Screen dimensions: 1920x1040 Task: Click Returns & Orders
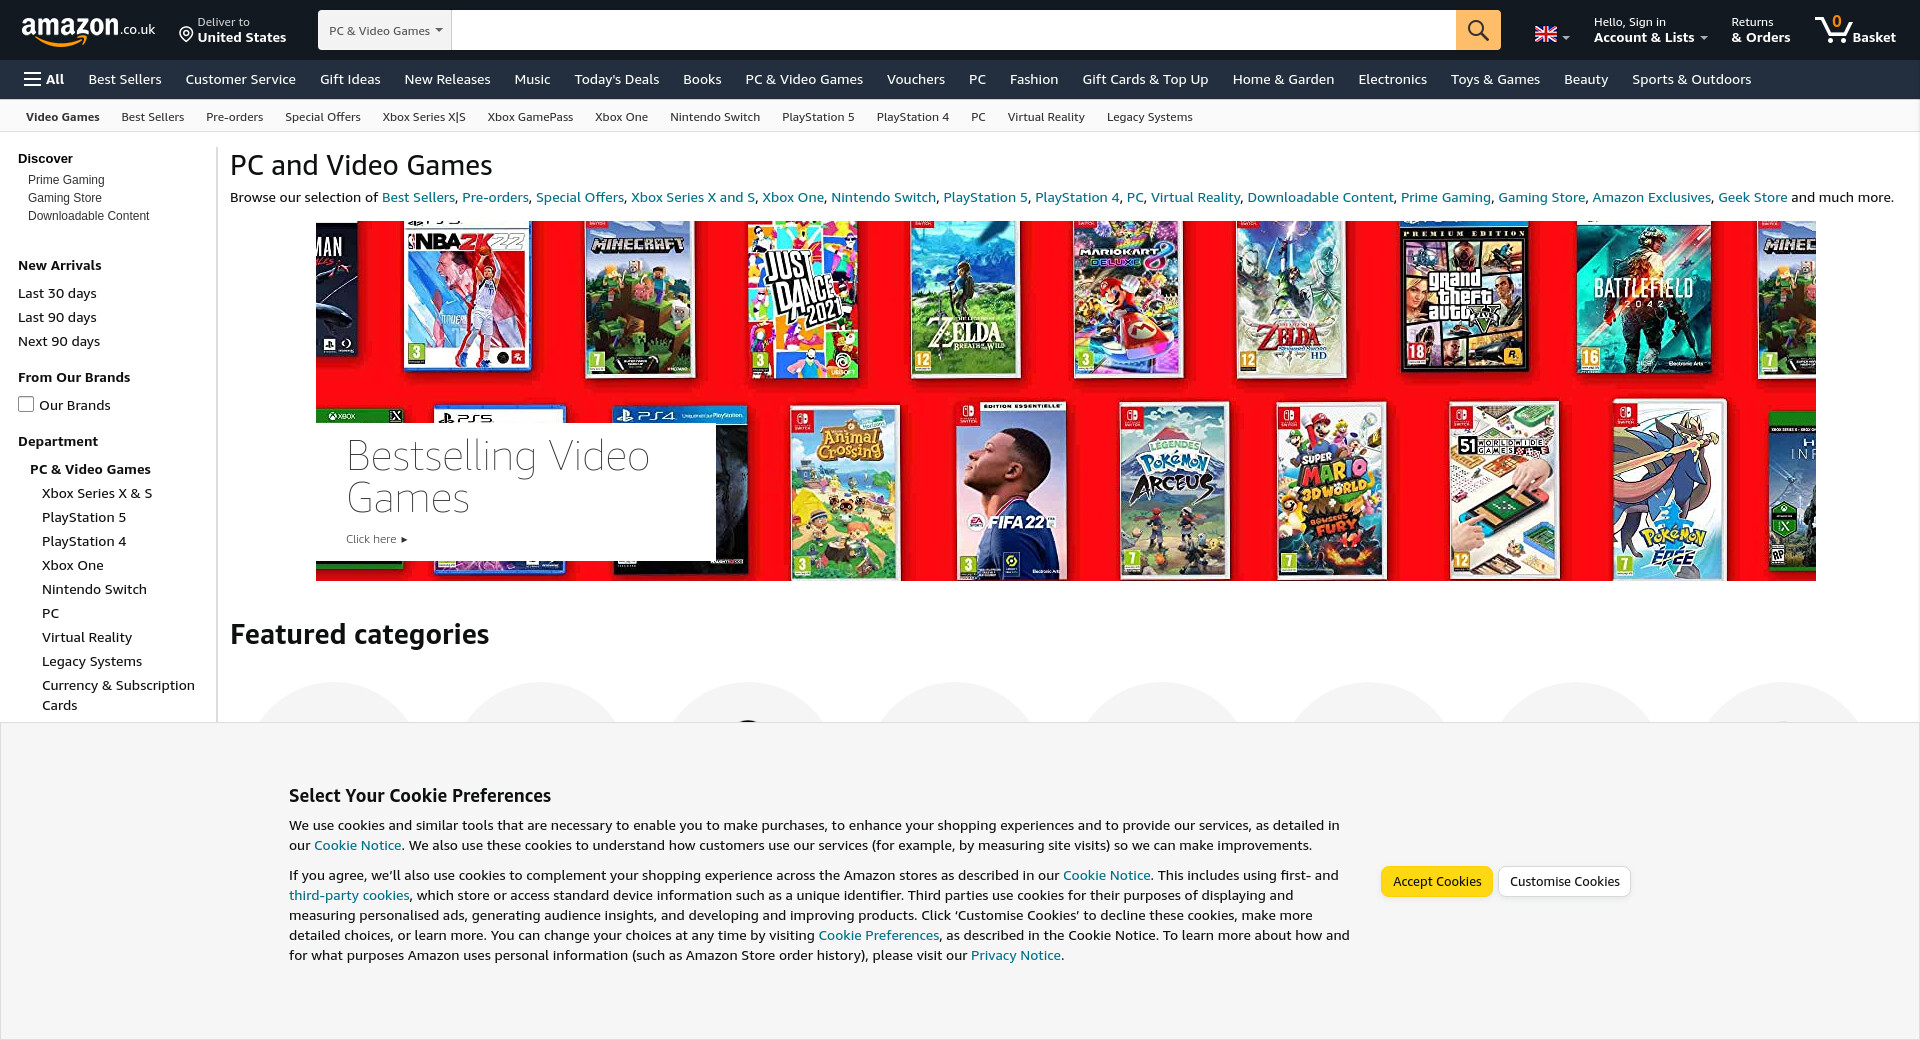pyautogui.click(x=1761, y=30)
